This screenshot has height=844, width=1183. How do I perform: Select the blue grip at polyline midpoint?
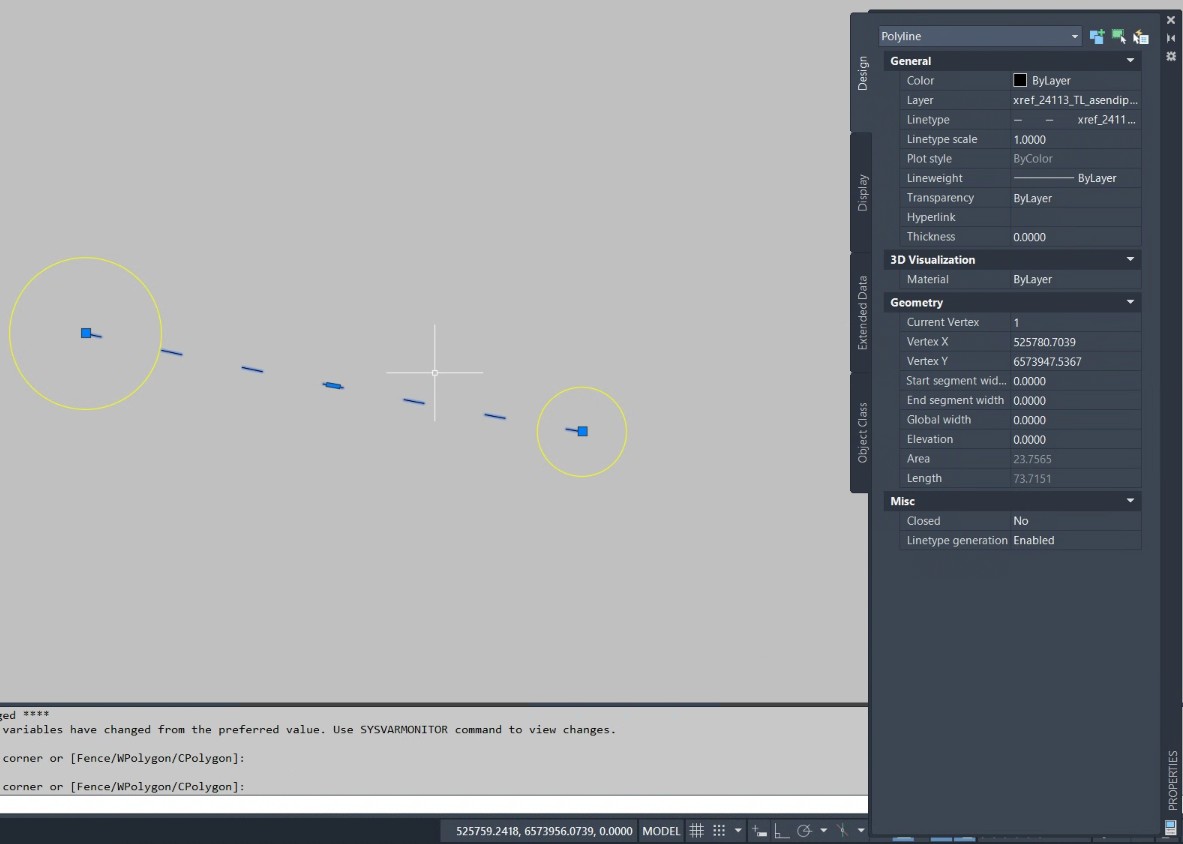[333, 385]
